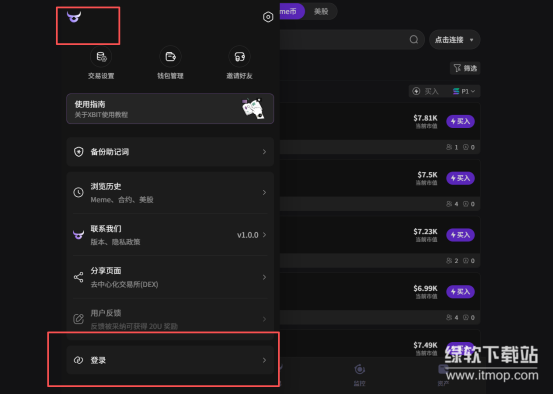Open the 使用指南 usage guide card
Viewport: 553px width, 395px height.
click(x=170, y=109)
